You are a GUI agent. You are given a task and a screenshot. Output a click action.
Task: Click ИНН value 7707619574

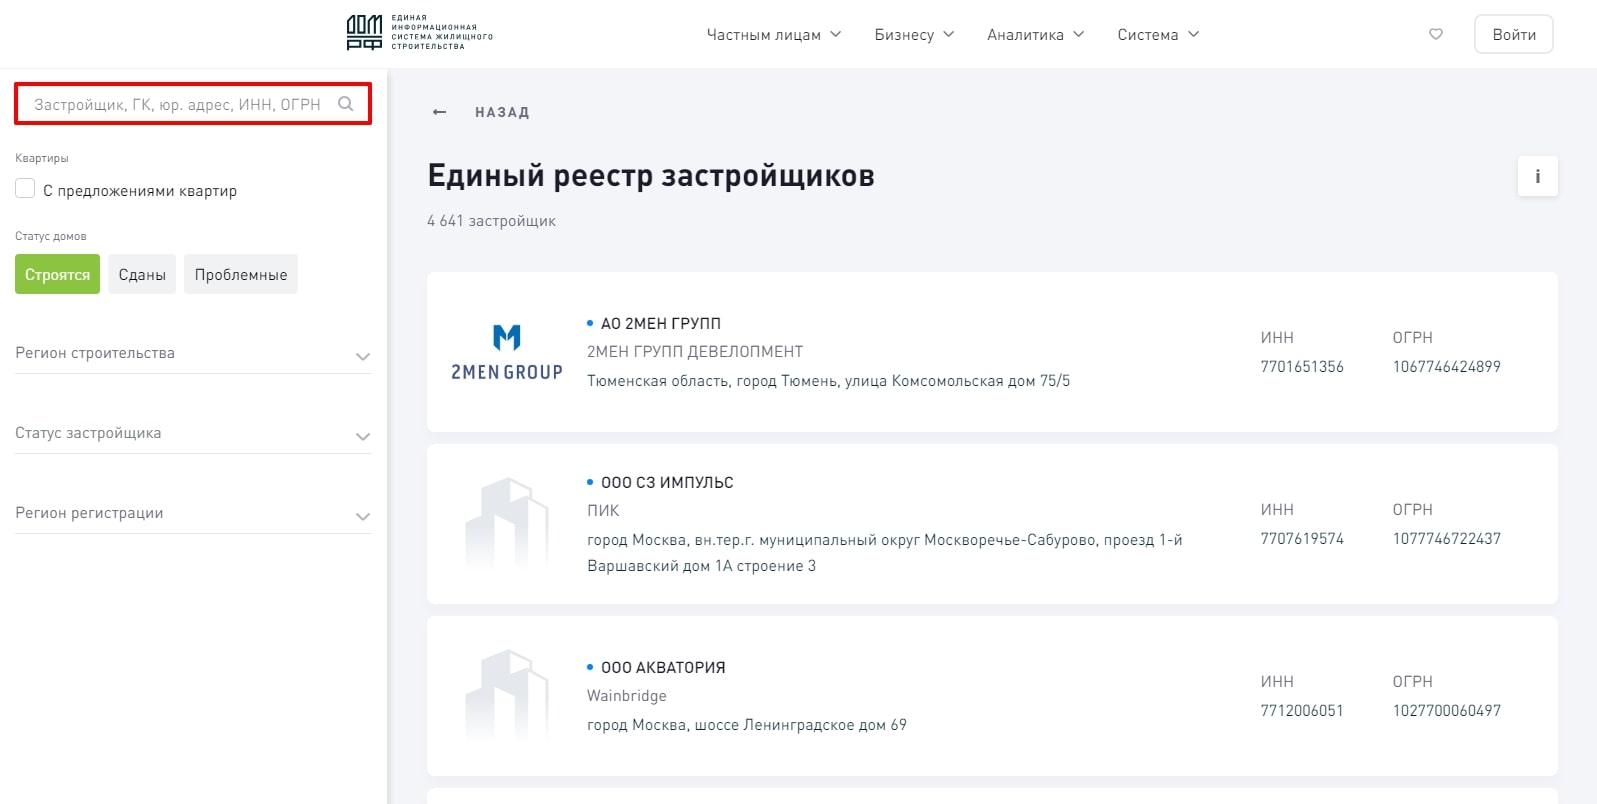(1302, 539)
